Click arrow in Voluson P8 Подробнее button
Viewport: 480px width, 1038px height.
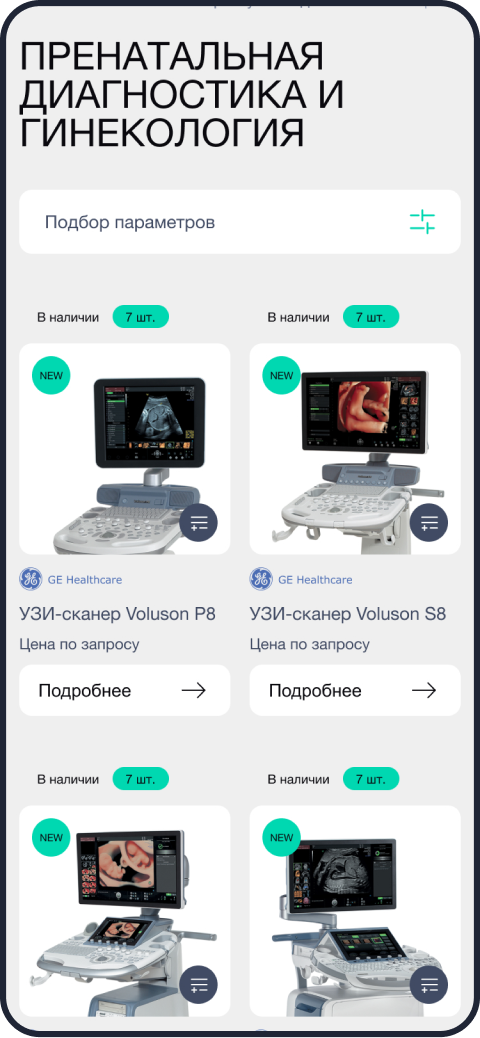(x=193, y=690)
